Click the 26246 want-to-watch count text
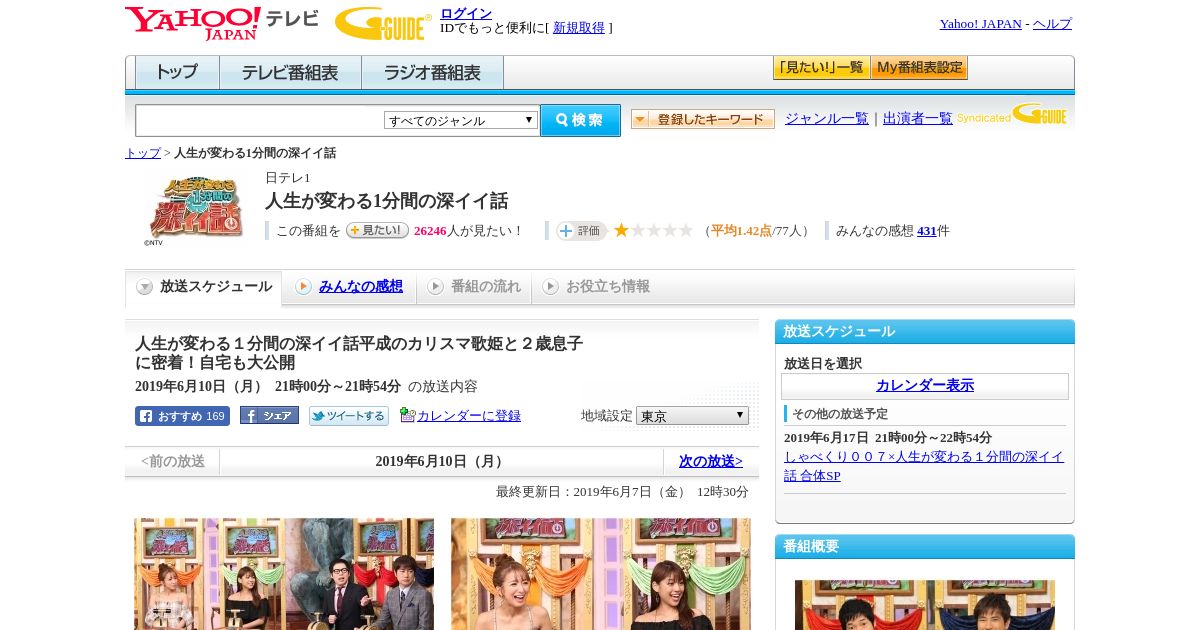The width and height of the screenshot is (1200, 630). click(430, 231)
